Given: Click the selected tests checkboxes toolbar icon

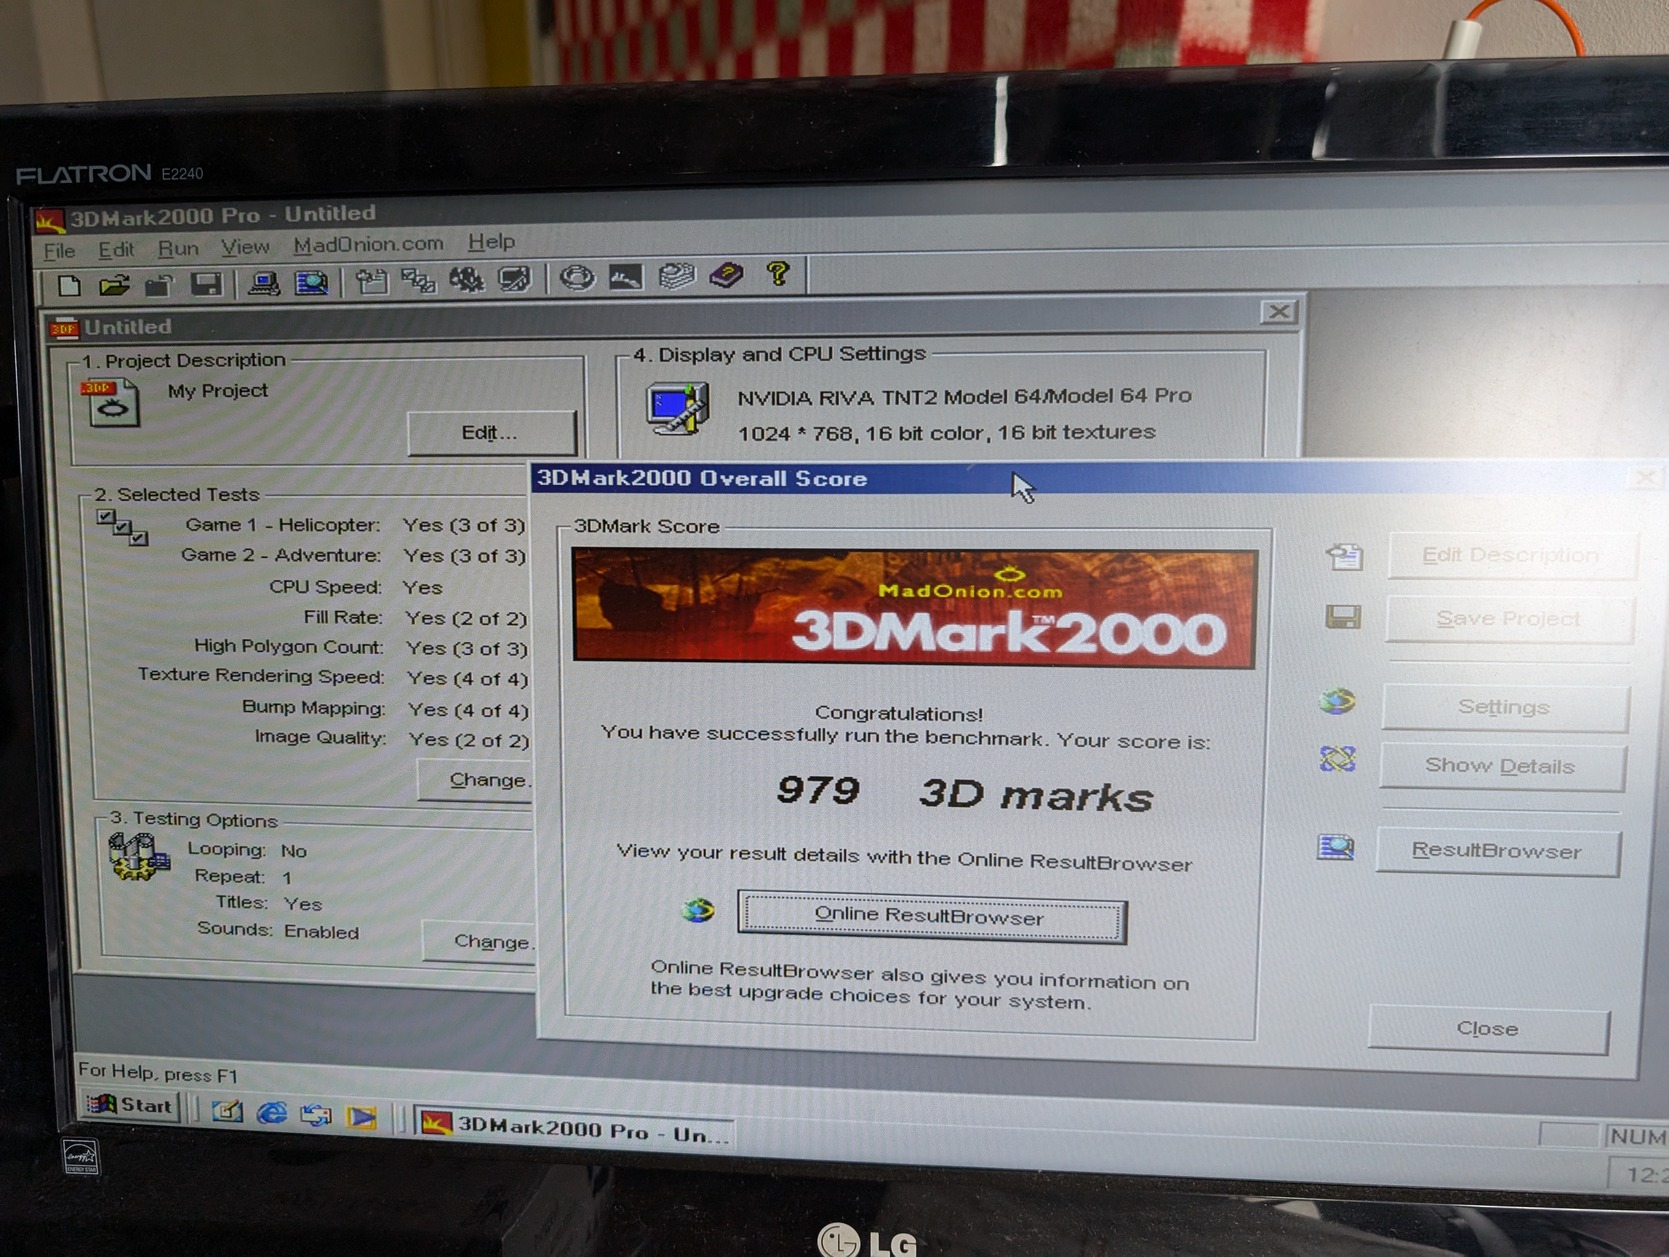Looking at the screenshot, I should click(x=419, y=280).
